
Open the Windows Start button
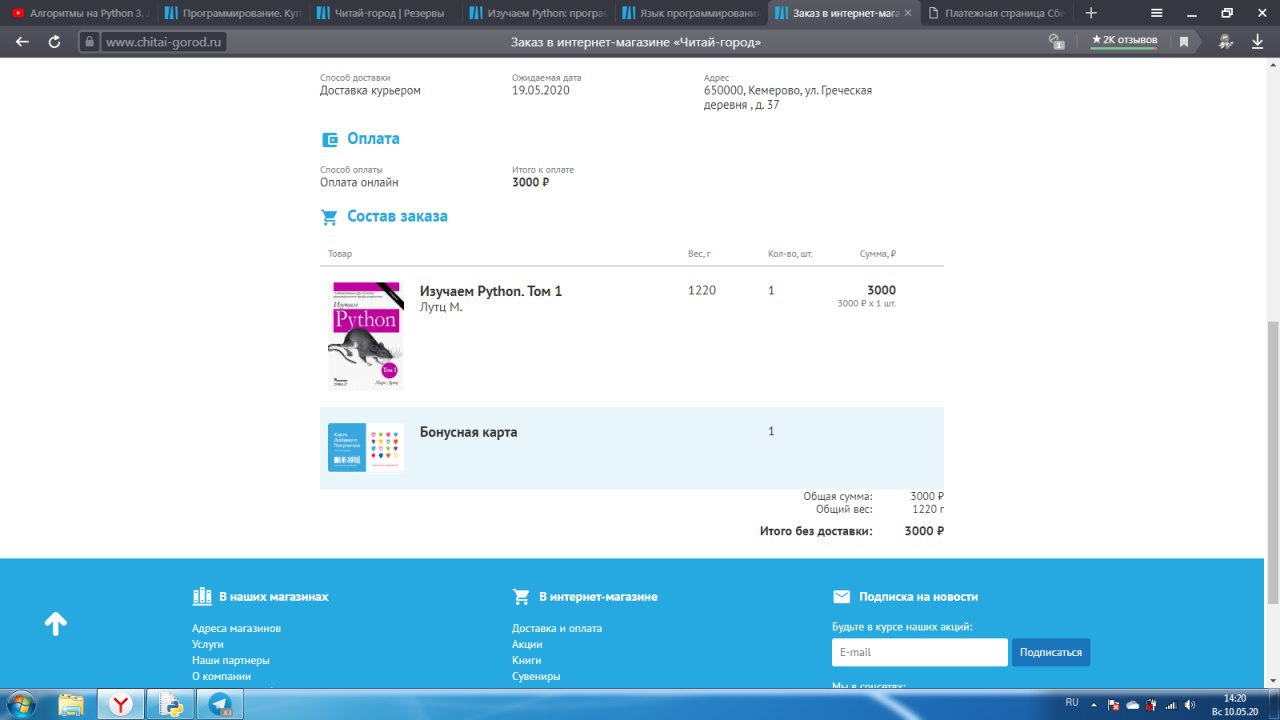click(x=20, y=705)
